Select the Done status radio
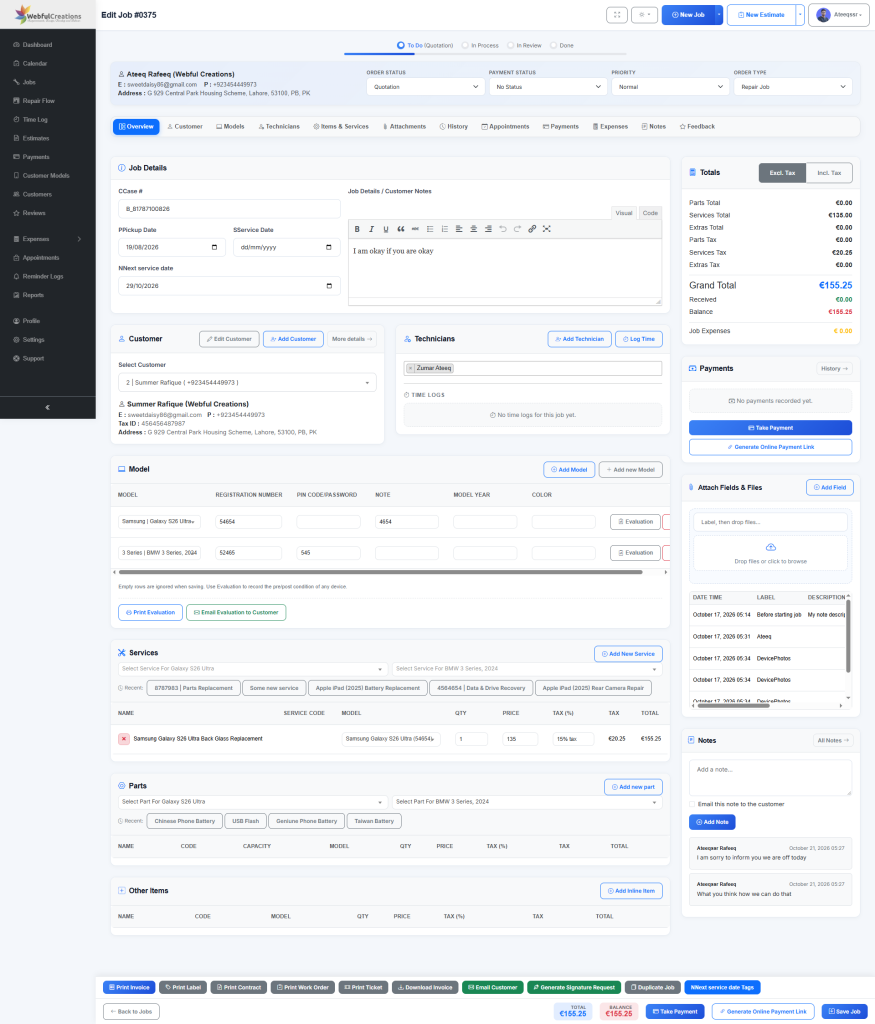The width and height of the screenshot is (875, 1024). (554, 46)
